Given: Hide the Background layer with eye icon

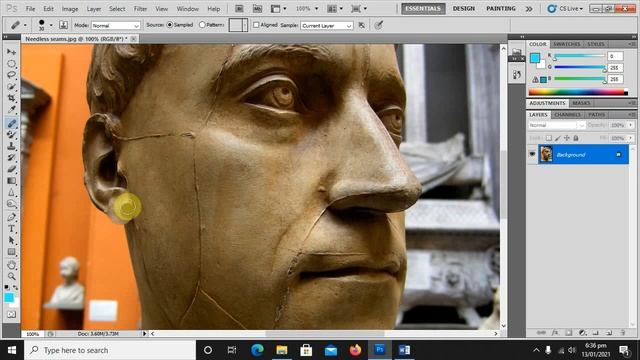Looking at the screenshot, I should [x=532, y=154].
